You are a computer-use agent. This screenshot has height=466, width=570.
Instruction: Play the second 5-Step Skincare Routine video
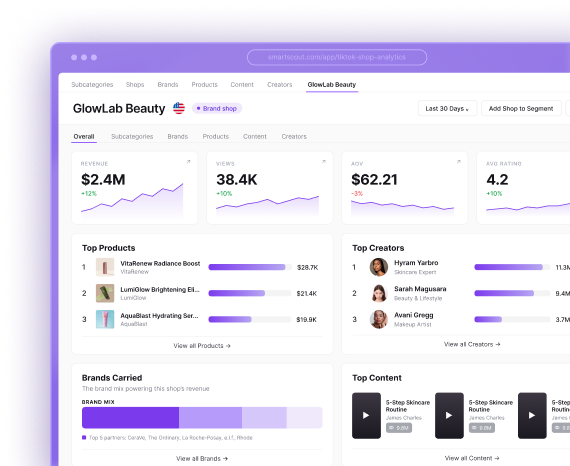[x=449, y=415]
